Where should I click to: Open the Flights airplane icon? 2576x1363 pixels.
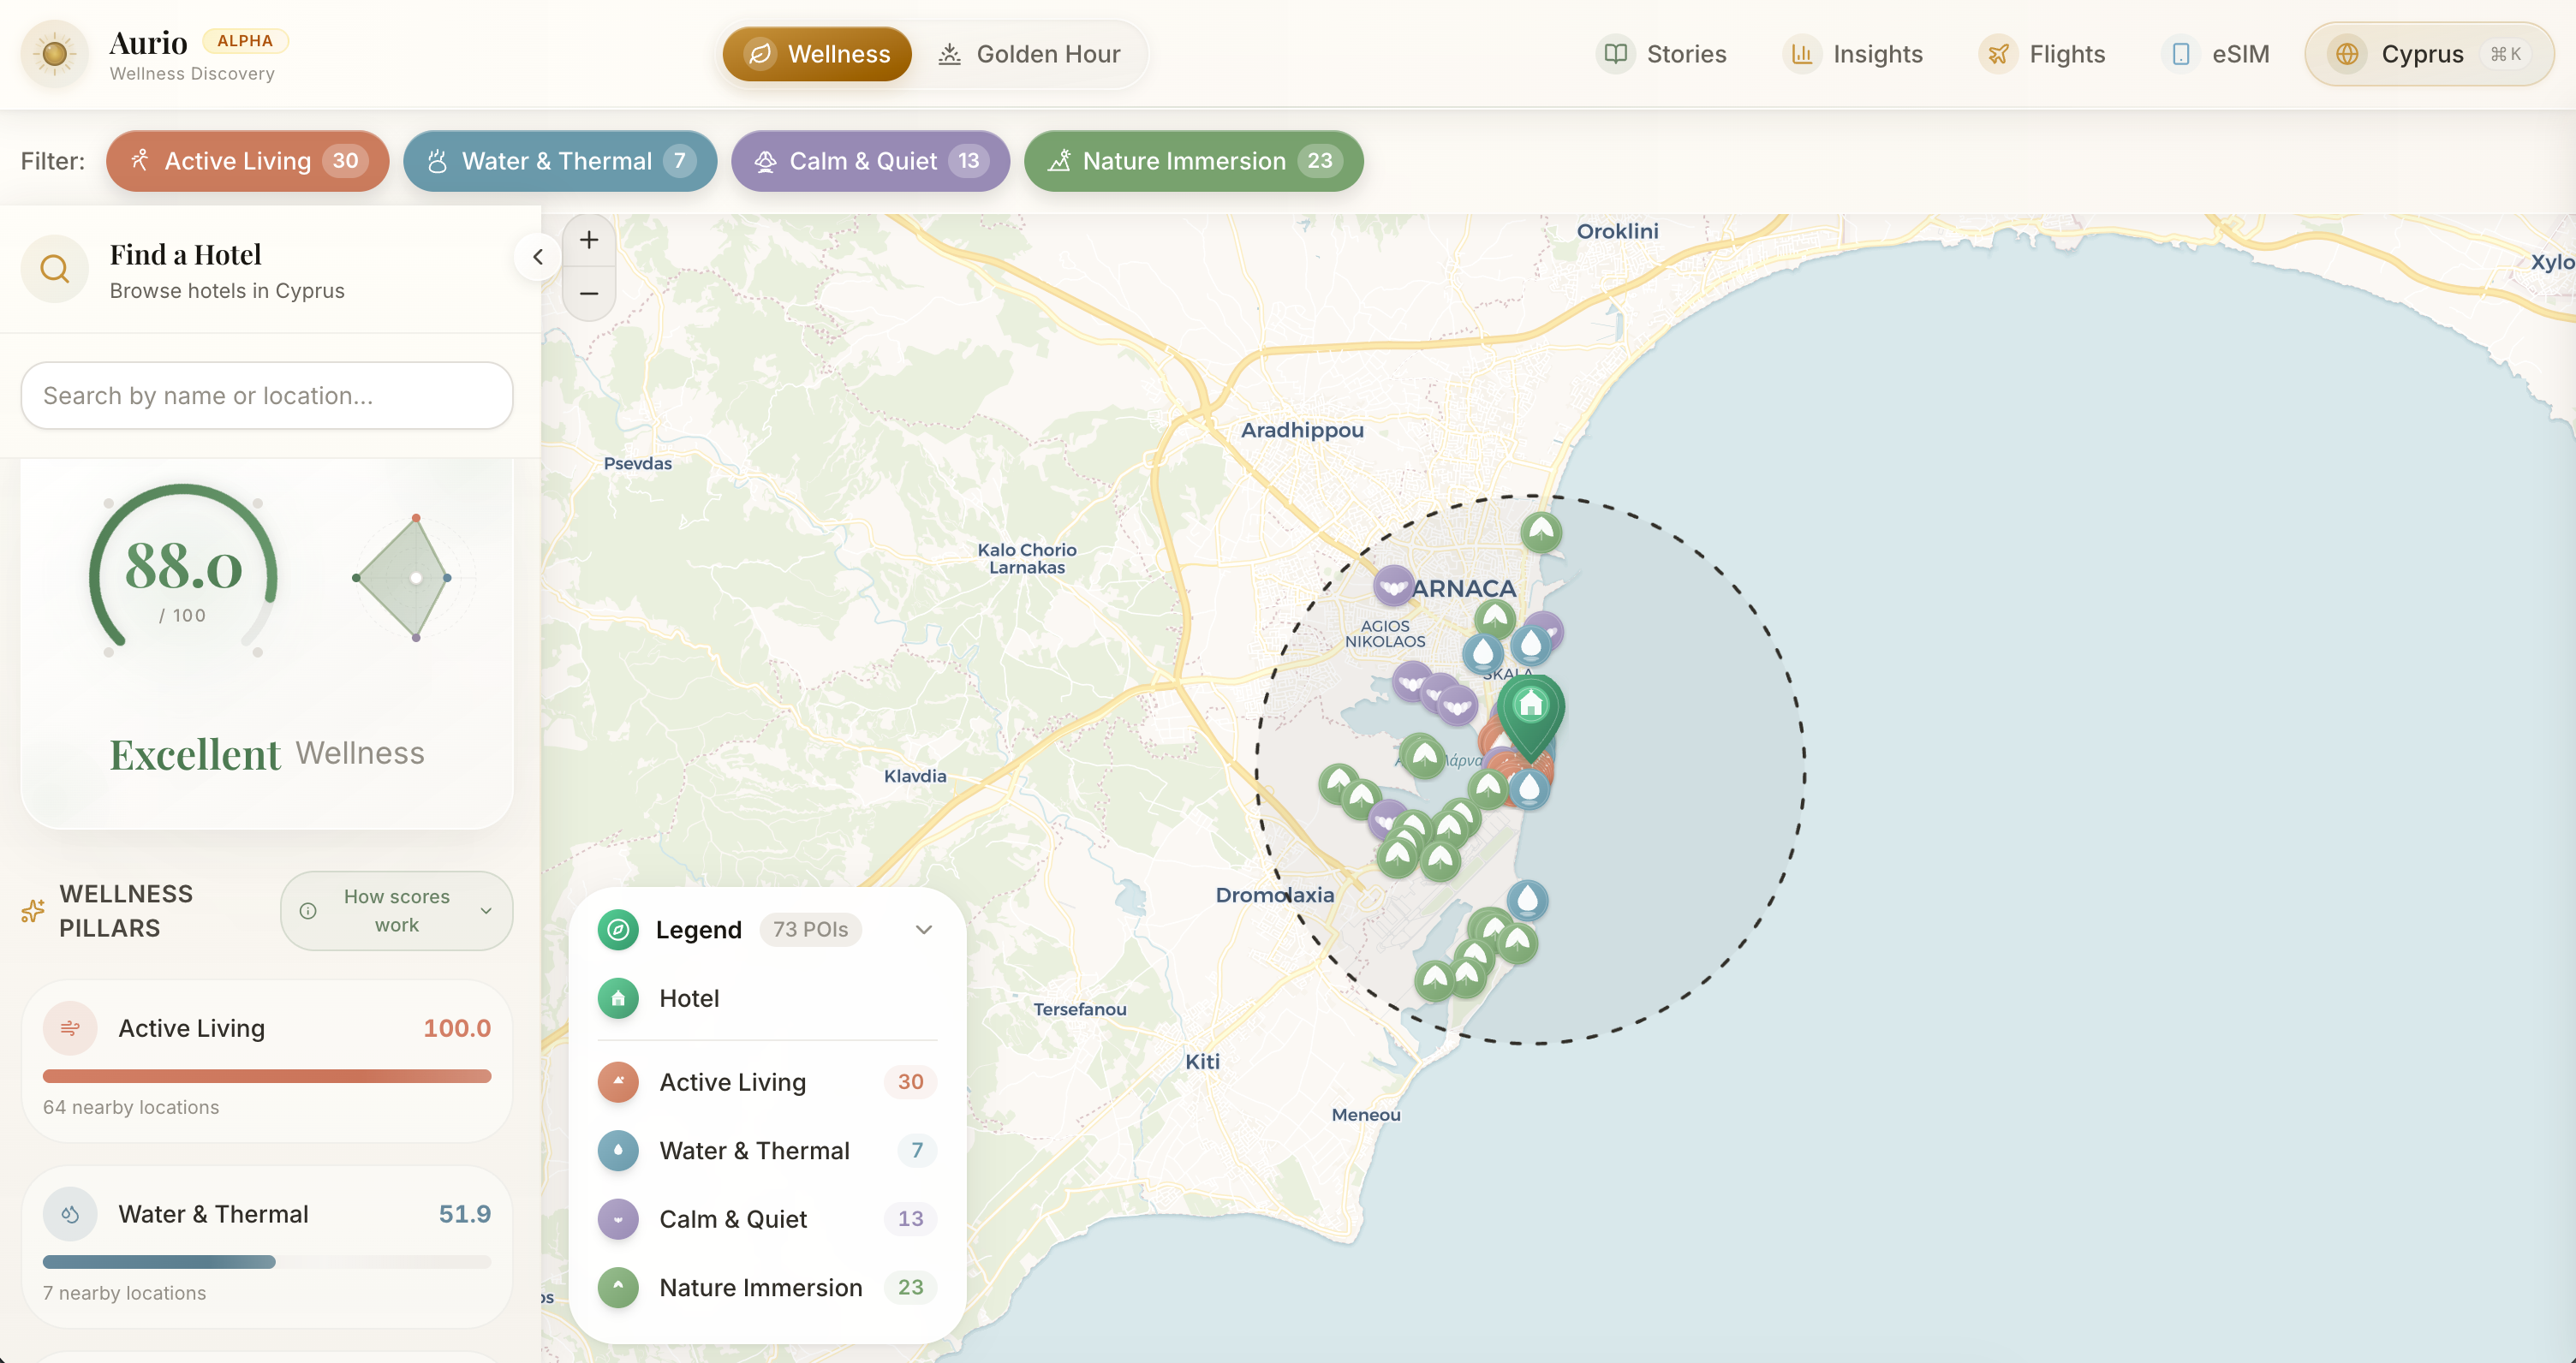point(1998,54)
